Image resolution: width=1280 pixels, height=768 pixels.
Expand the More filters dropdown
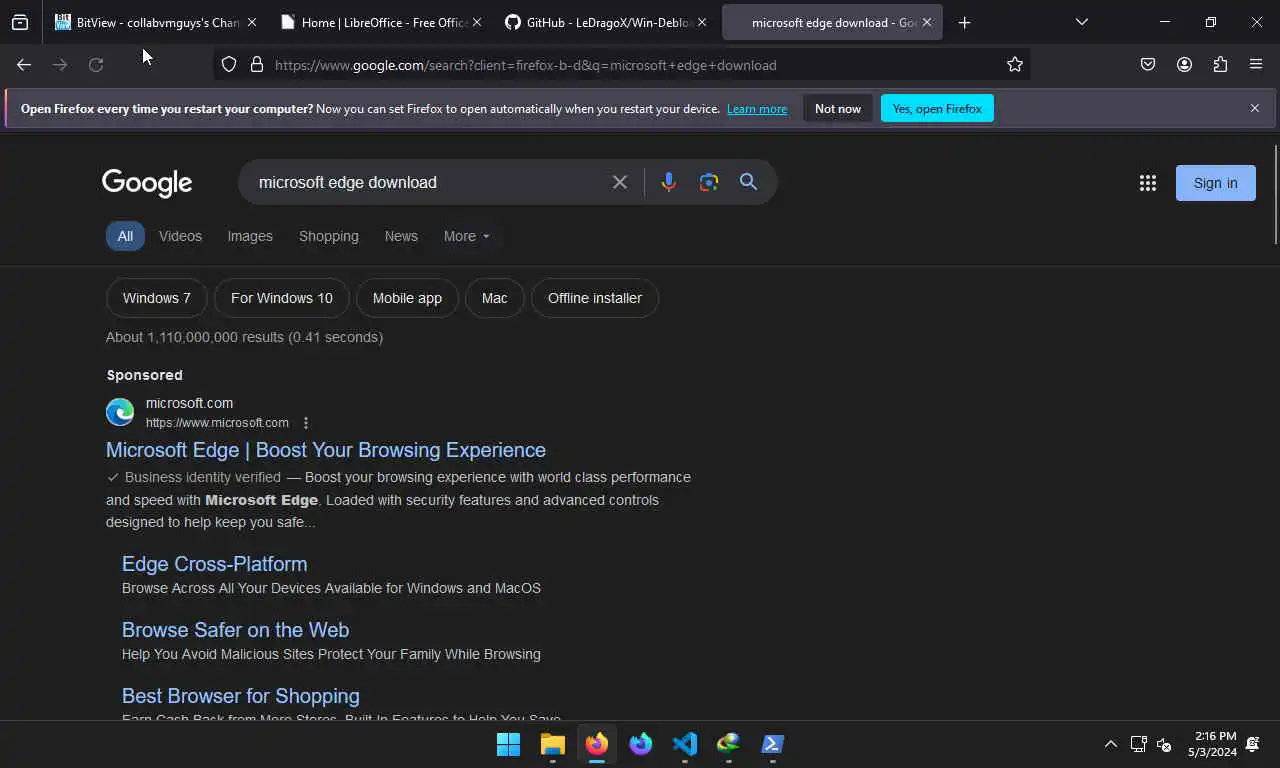click(467, 236)
